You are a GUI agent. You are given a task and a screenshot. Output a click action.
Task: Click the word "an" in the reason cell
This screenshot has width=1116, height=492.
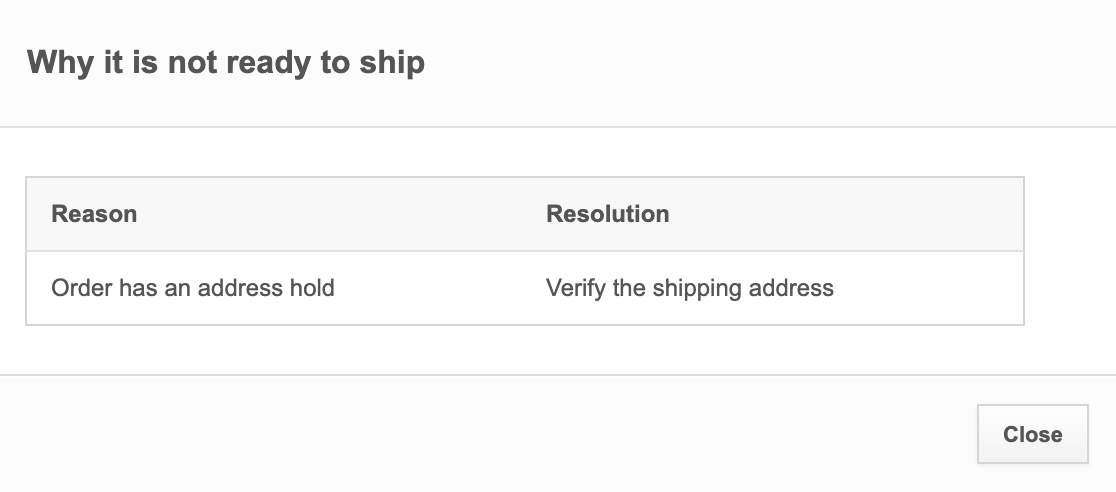pos(176,289)
